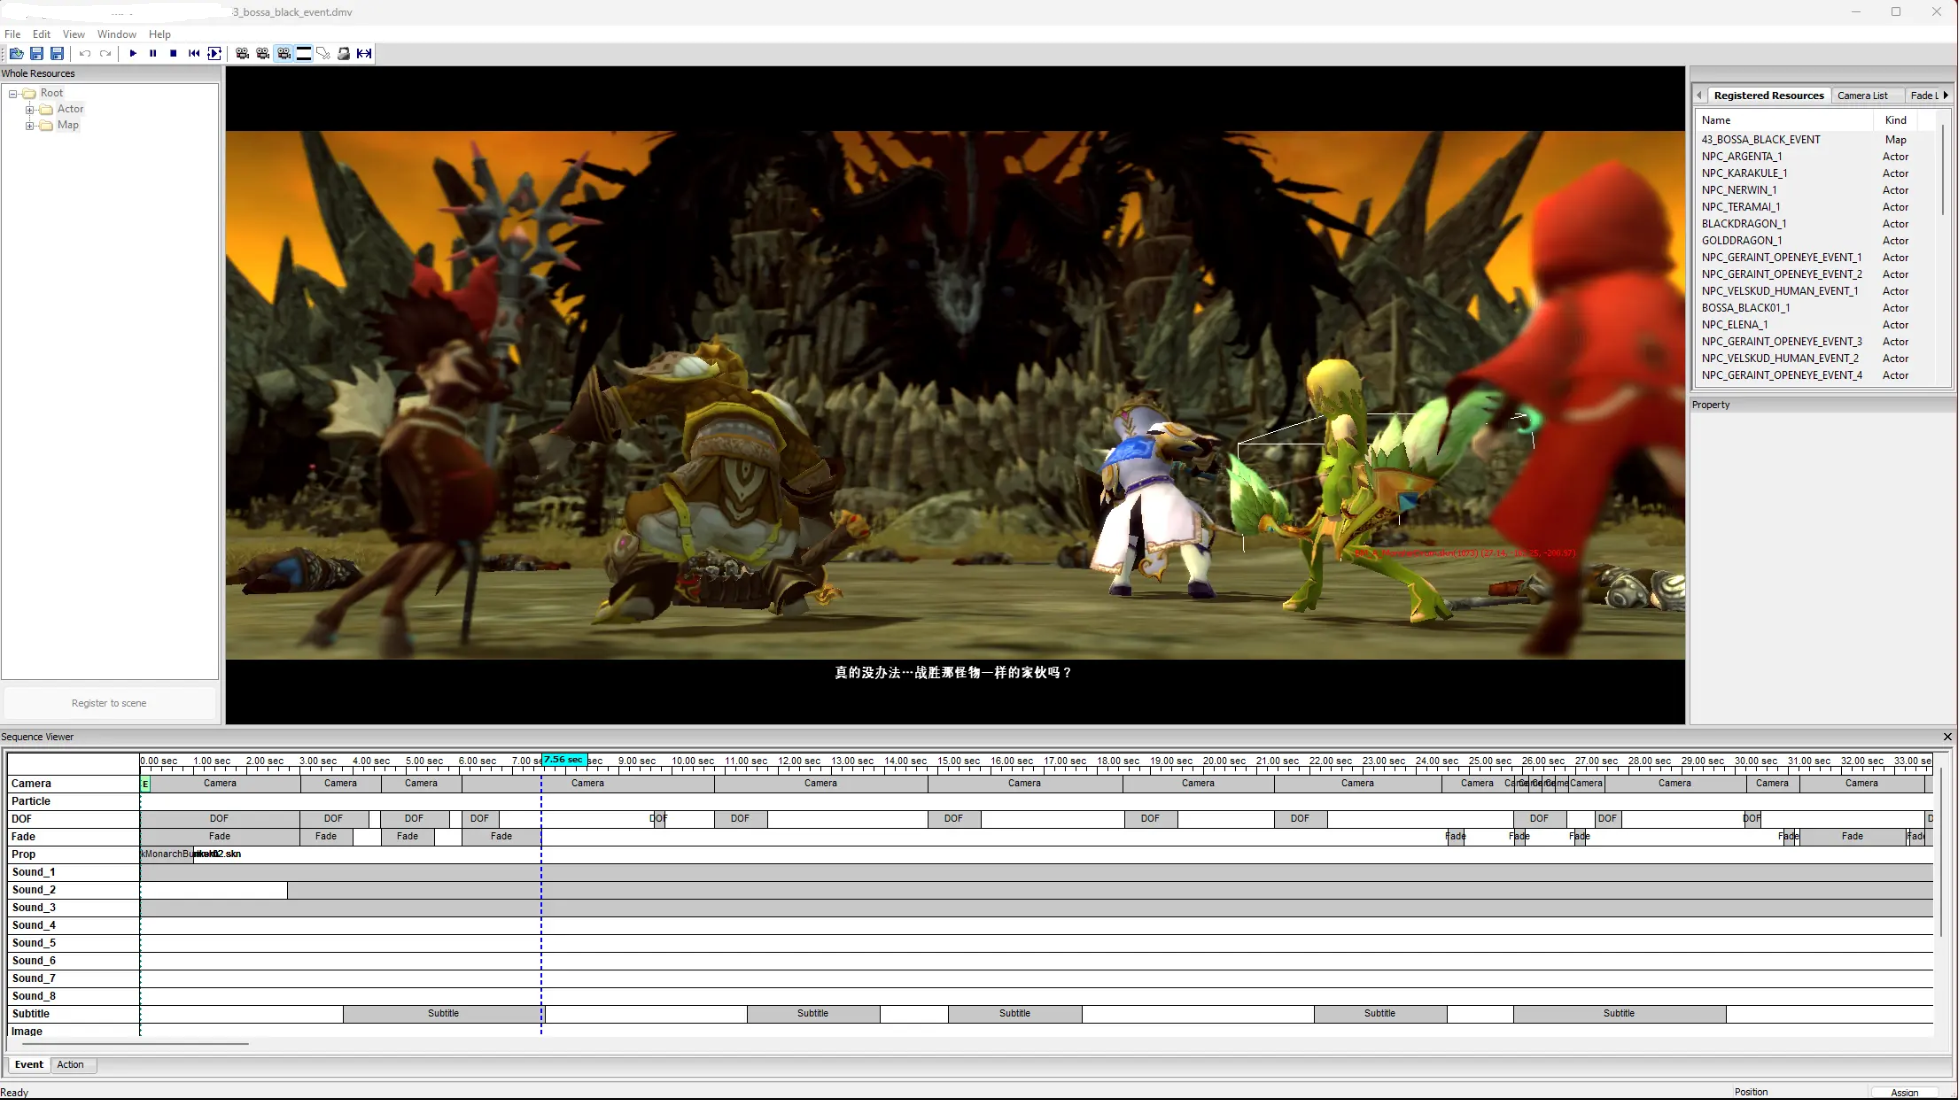Open the Help menu
The height and width of the screenshot is (1100, 1960).
click(x=160, y=34)
